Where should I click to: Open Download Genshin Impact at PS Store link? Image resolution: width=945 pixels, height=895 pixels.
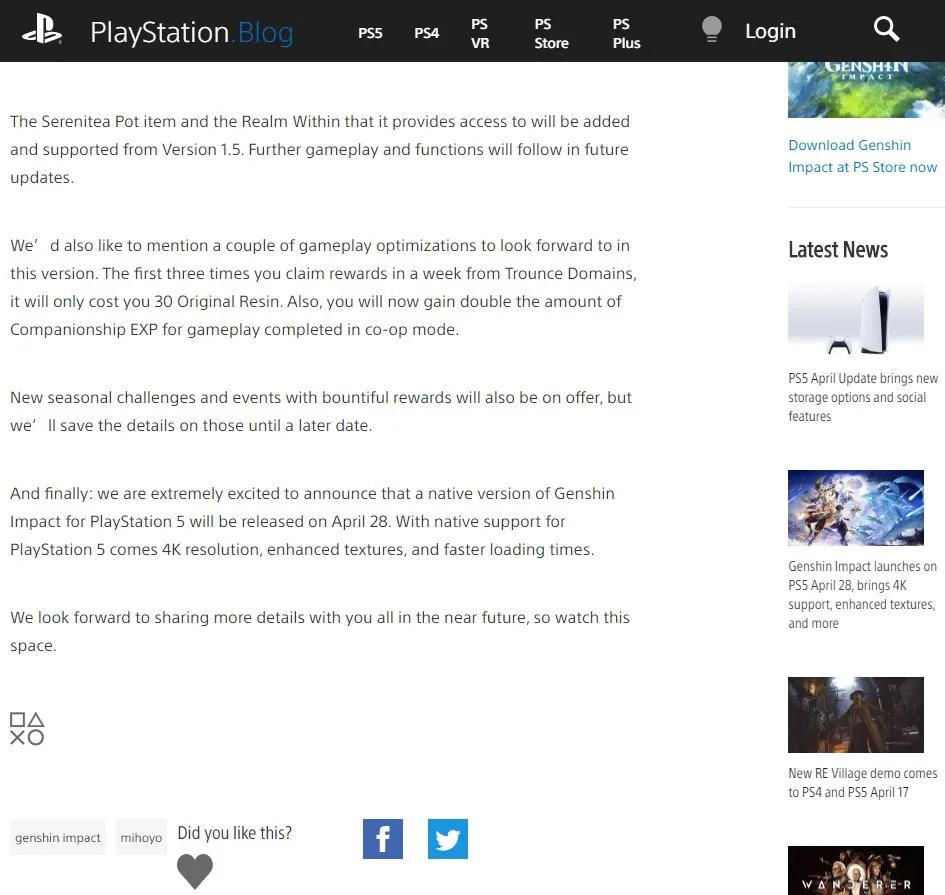(862, 156)
